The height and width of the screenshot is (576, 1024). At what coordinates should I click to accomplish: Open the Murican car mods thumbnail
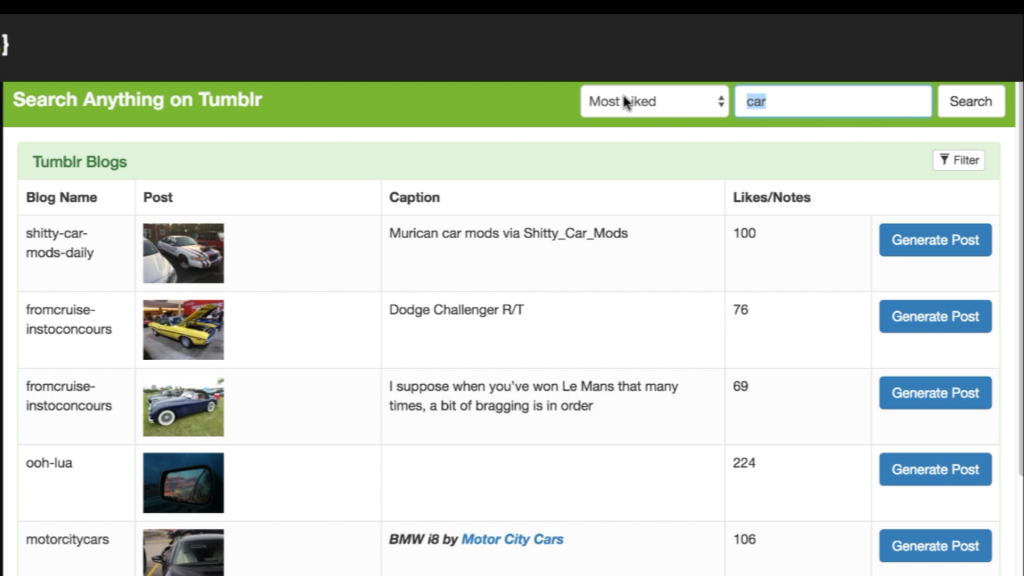183,253
